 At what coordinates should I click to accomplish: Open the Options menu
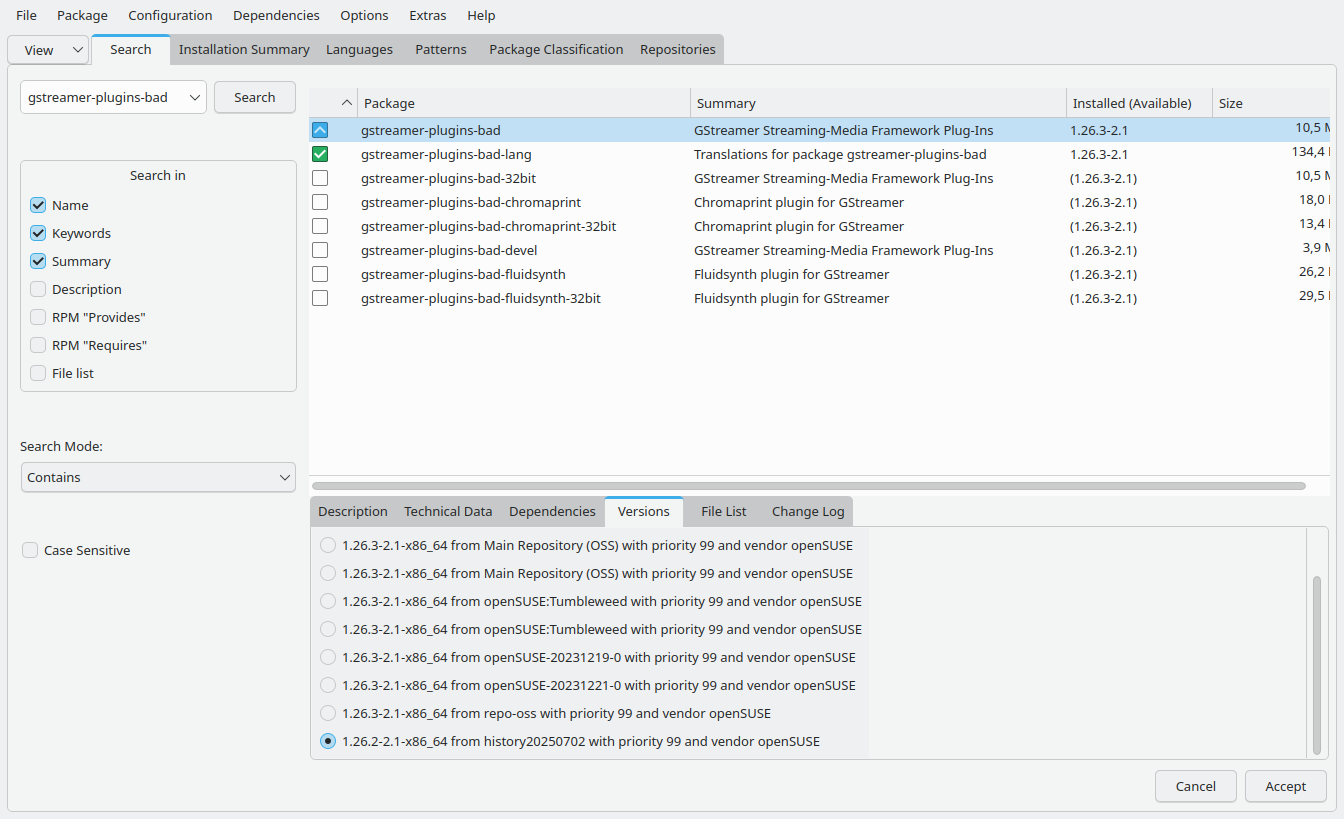tap(364, 15)
